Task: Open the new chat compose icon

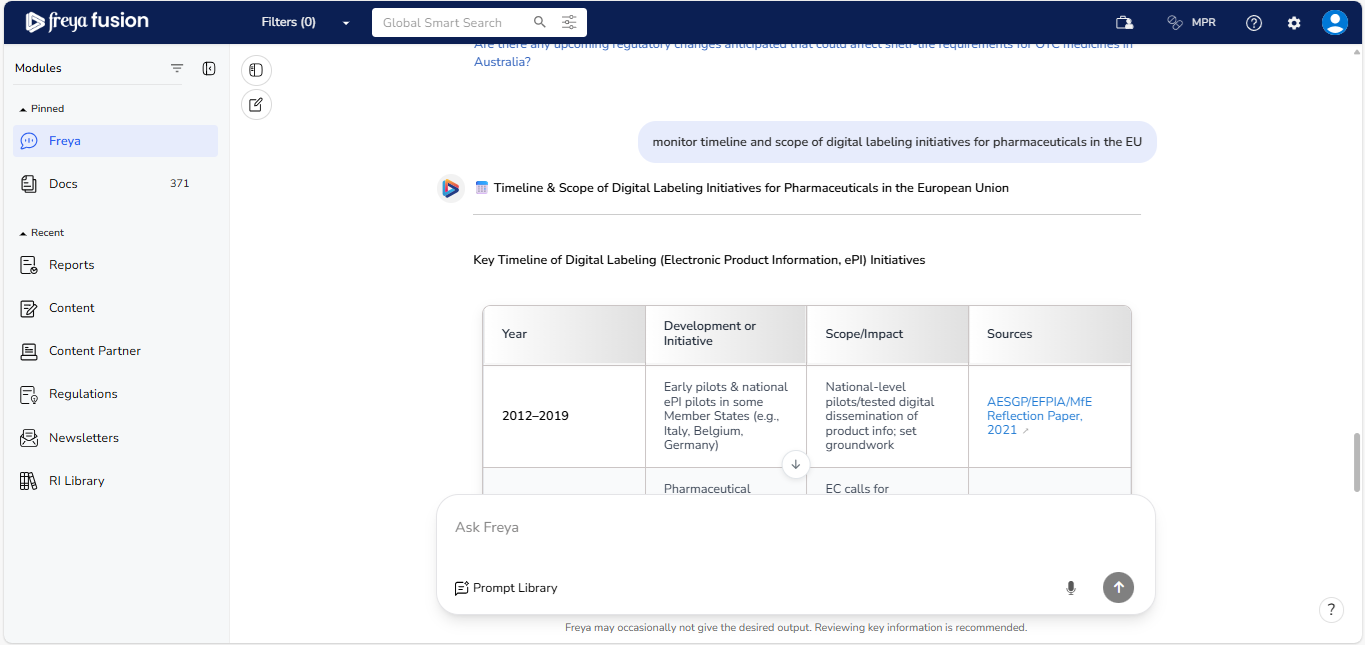Action: coord(256,104)
